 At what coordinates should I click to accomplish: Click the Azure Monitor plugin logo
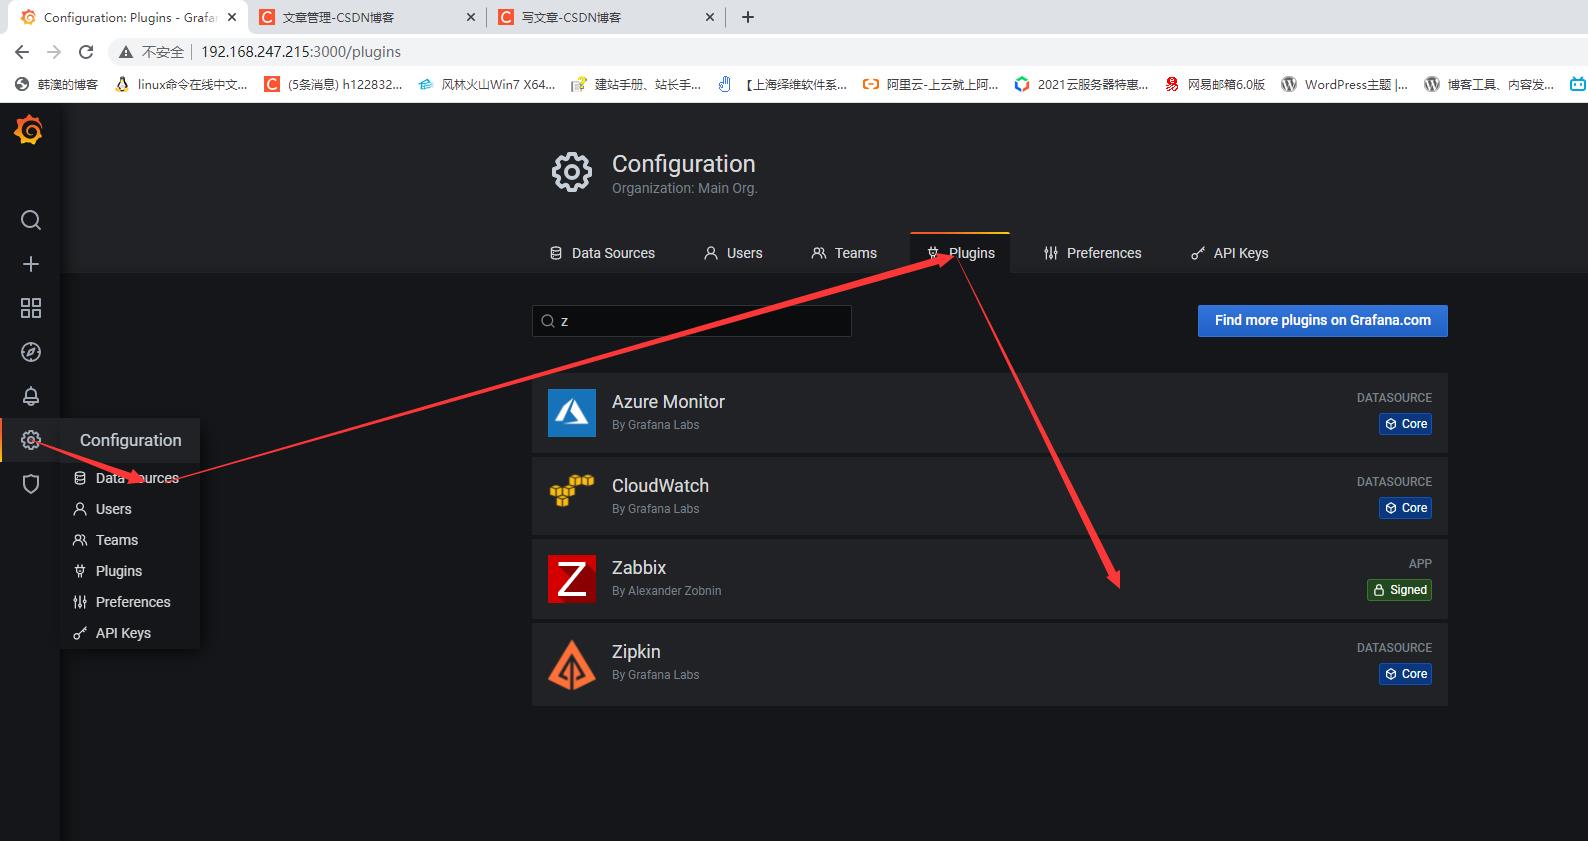(572, 413)
